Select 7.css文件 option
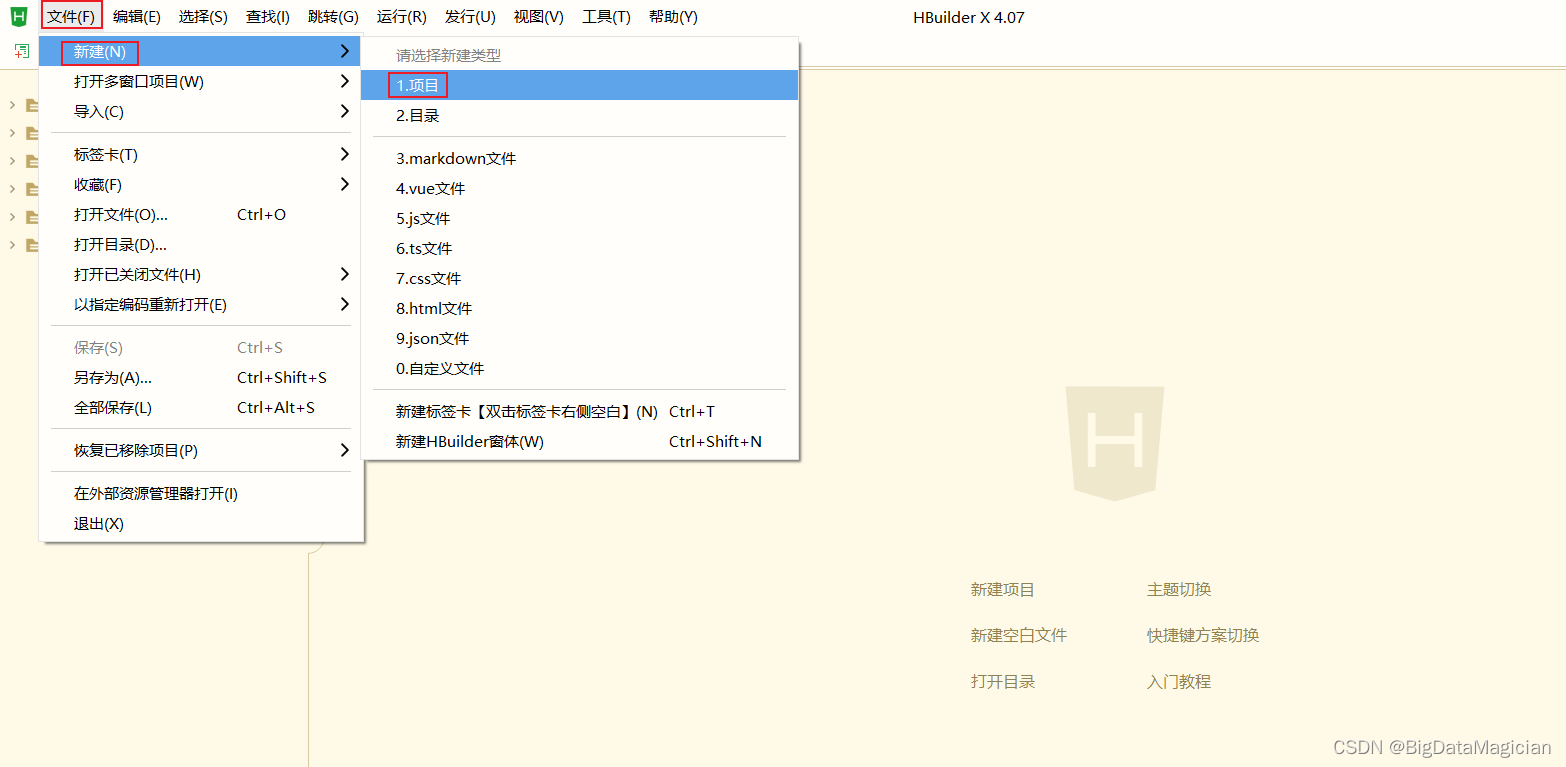The width and height of the screenshot is (1566, 767). tap(579, 279)
